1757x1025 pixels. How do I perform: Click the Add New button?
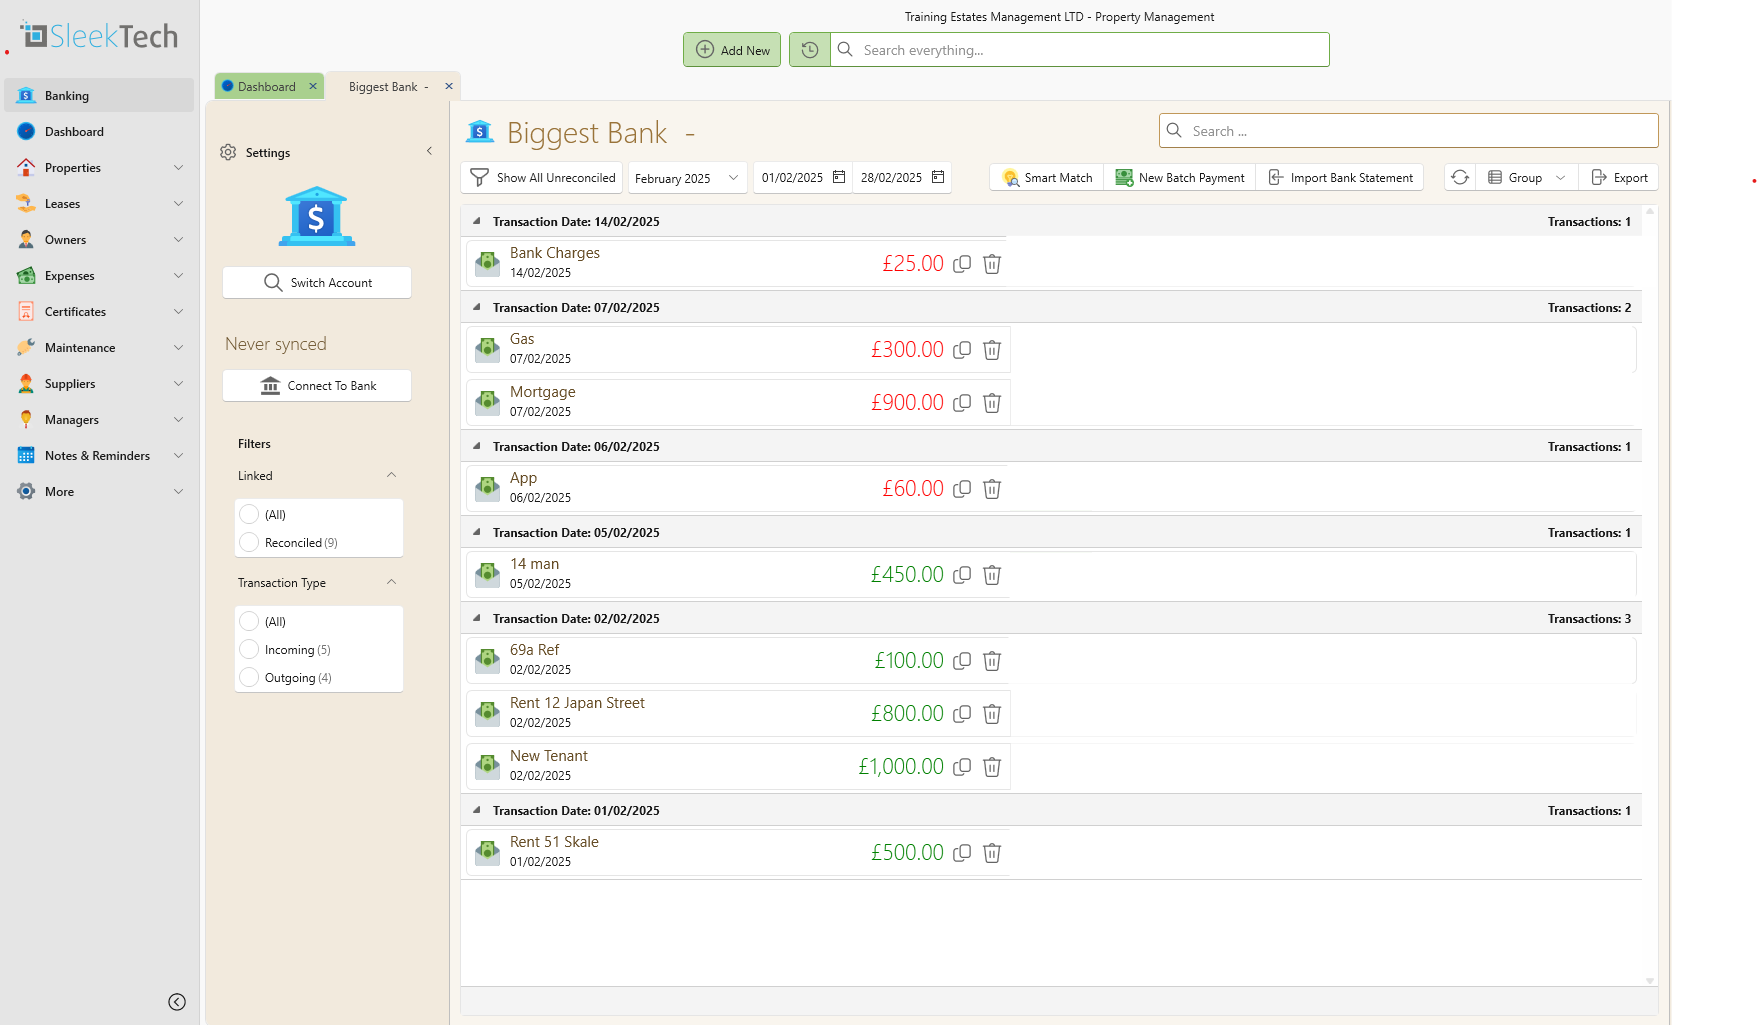732,50
